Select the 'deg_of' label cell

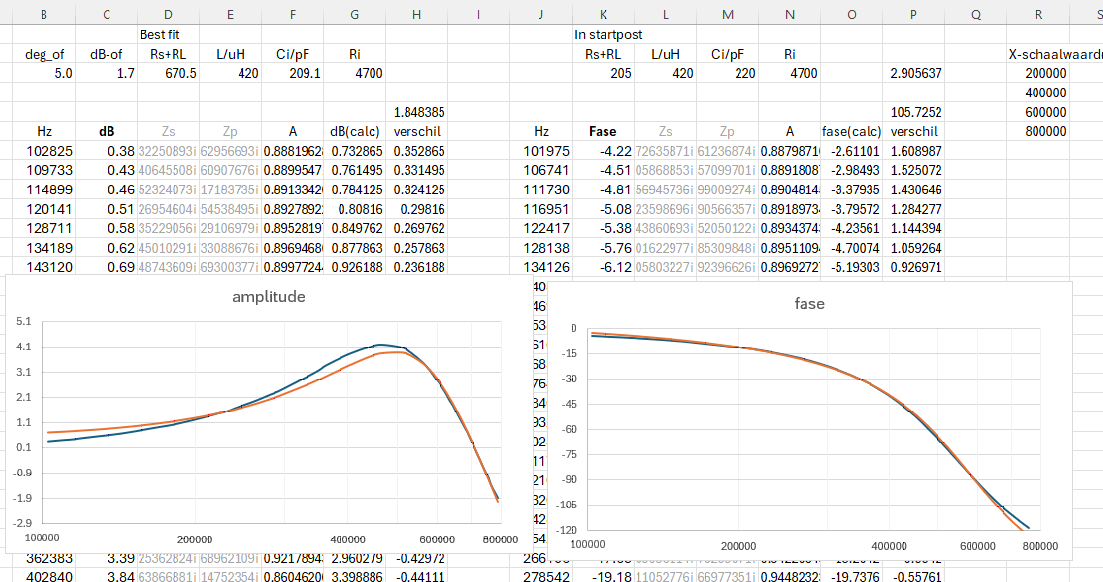point(44,54)
